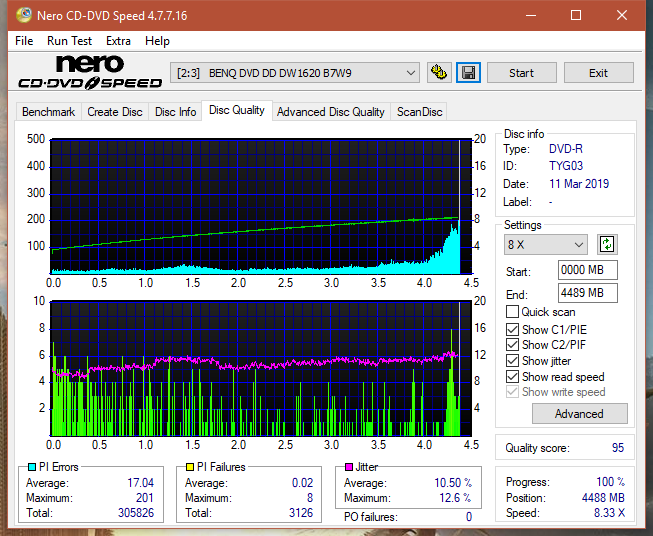The width and height of the screenshot is (653, 536).
Task: Click the disc date 11 Mar 2019
Action: 579,184
